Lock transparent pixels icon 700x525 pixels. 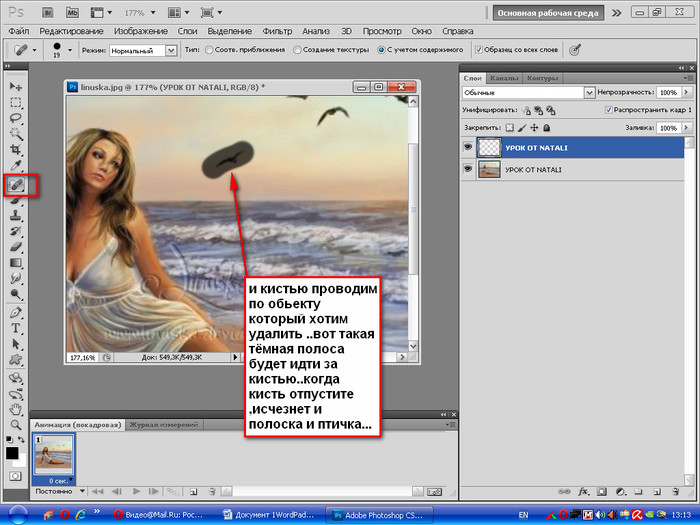pyautogui.click(x=509, y=128)
